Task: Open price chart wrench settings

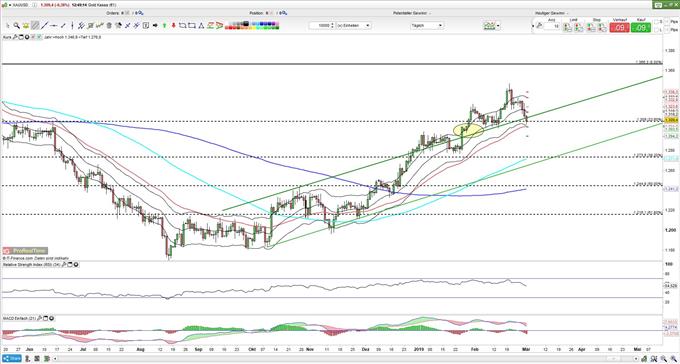Action: tap(14, 37)
